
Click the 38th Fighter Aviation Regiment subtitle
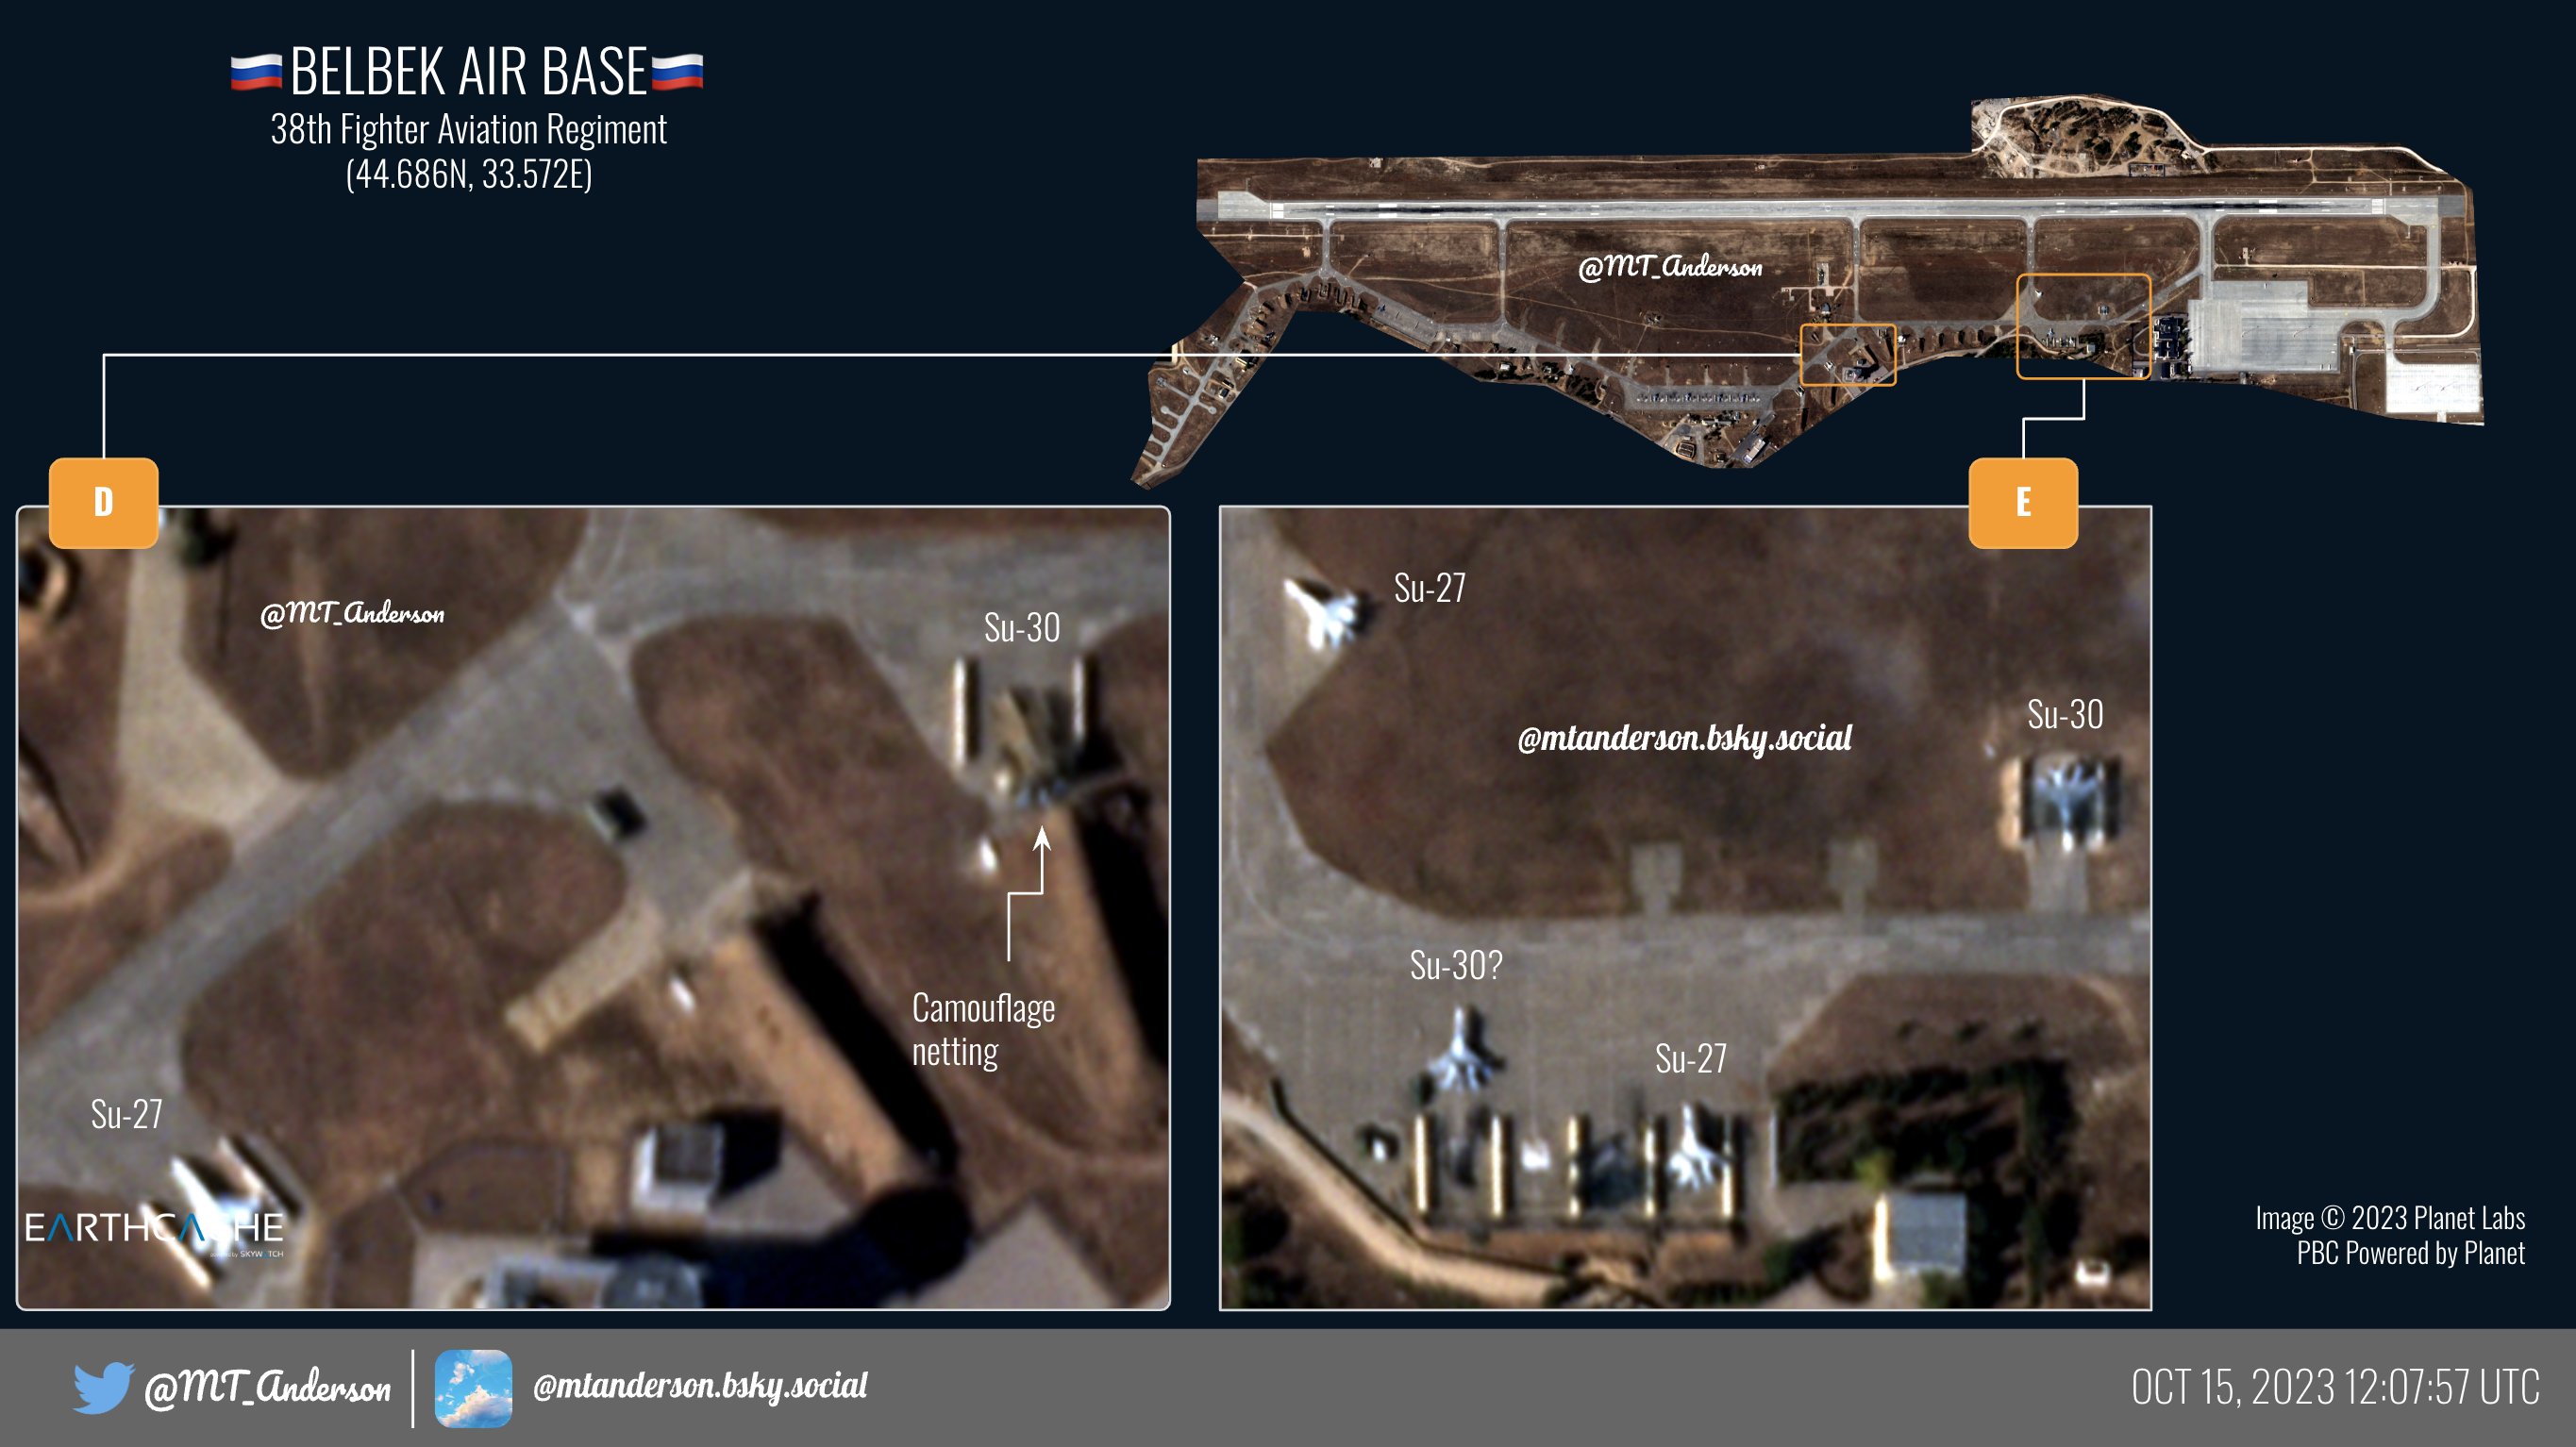[468, 129]
